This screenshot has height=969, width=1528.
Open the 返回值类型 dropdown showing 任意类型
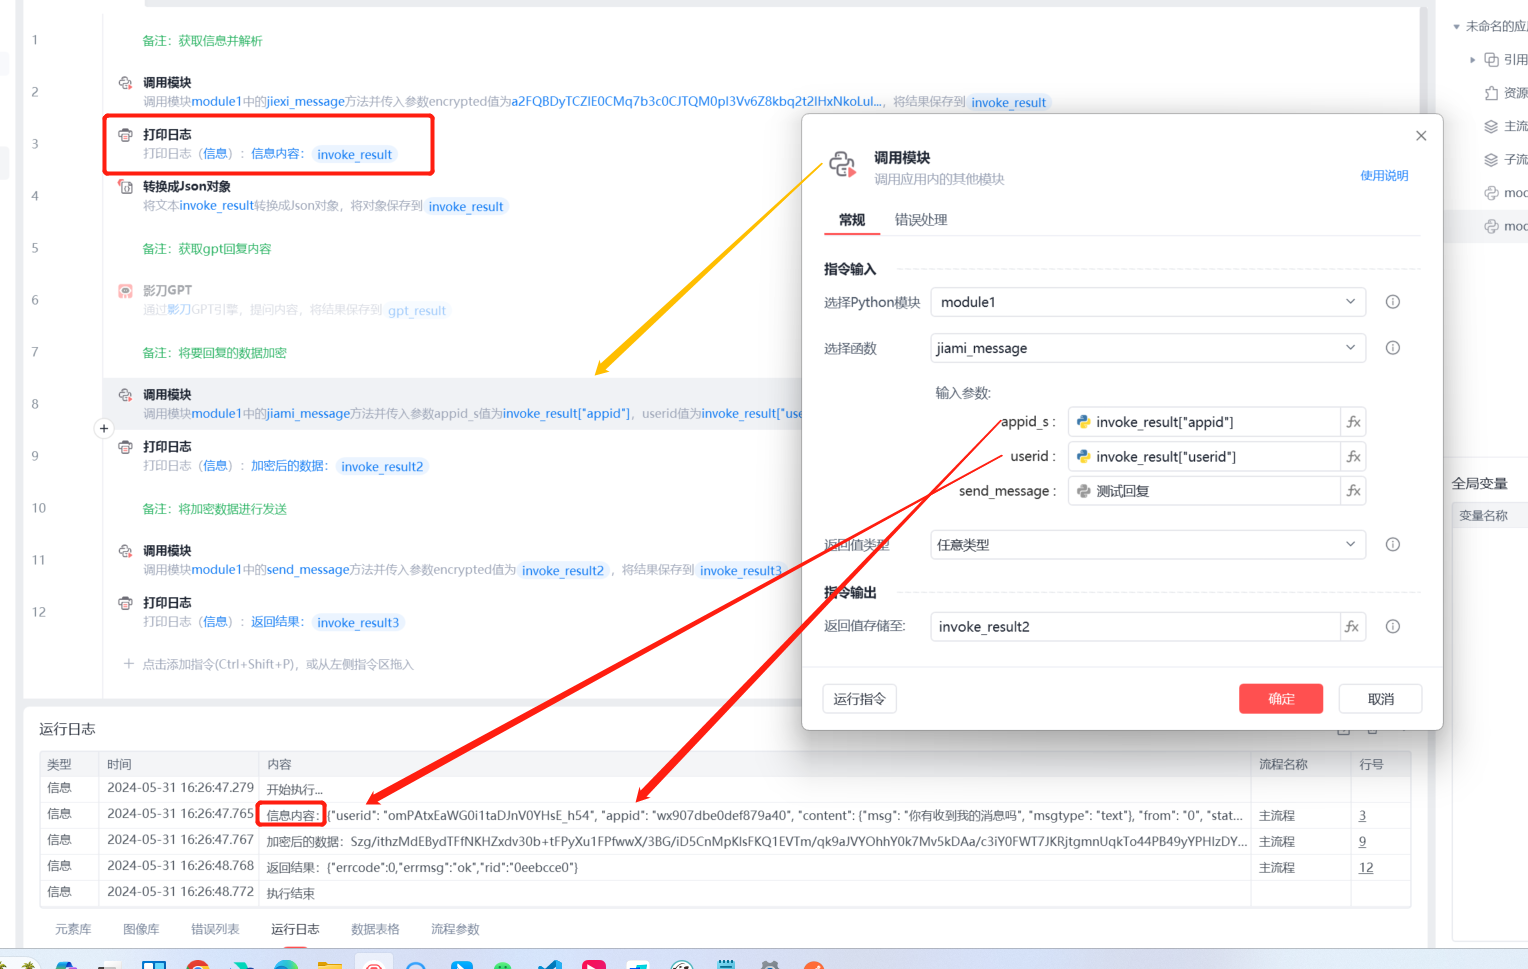pyautogui.click(x=1148, y=545)
